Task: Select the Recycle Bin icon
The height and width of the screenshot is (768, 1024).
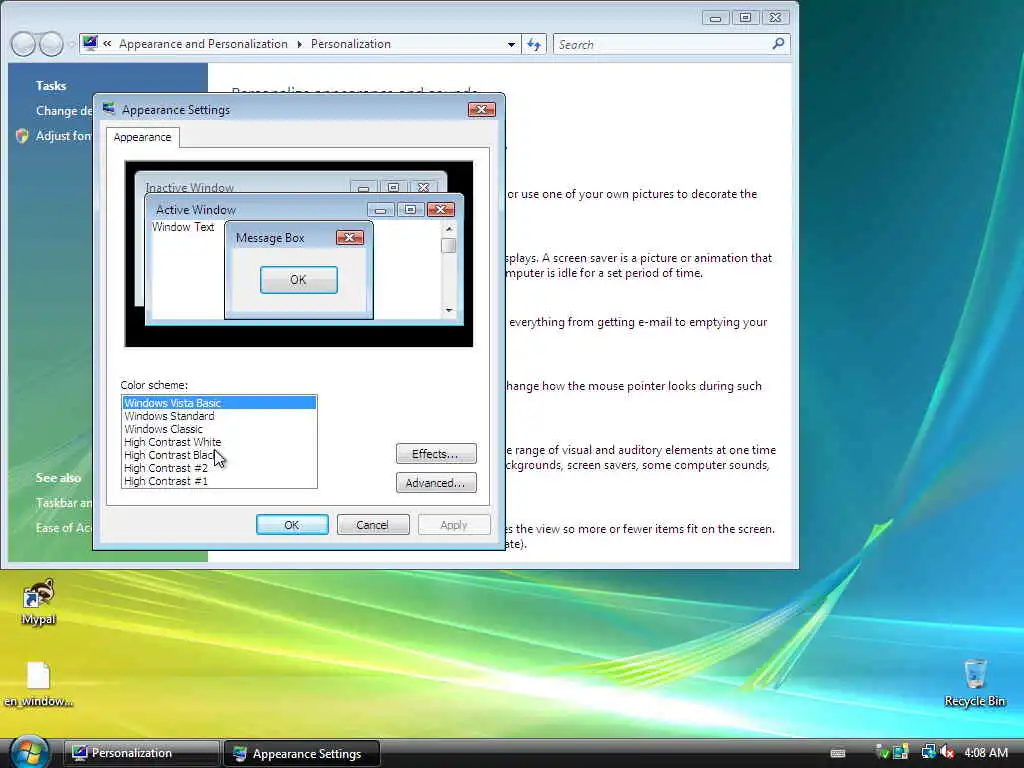Action: 975,683
